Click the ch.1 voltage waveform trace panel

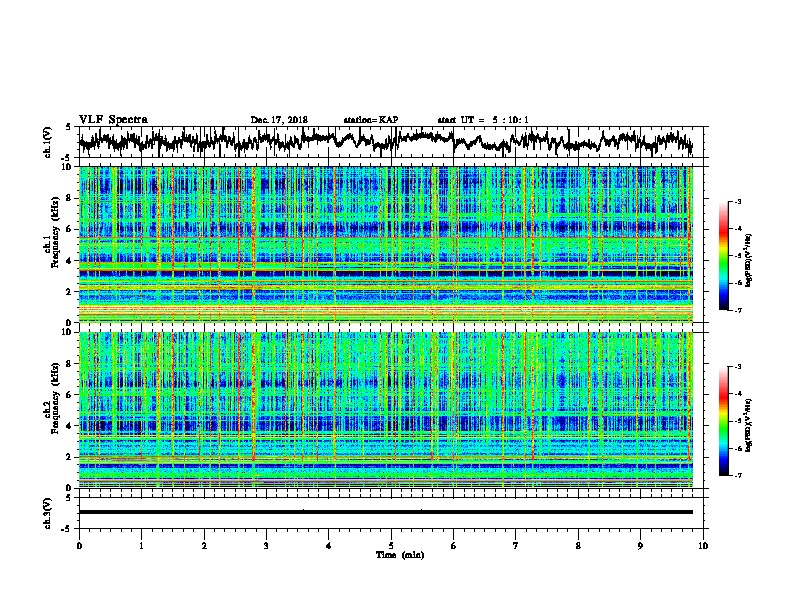393,142
